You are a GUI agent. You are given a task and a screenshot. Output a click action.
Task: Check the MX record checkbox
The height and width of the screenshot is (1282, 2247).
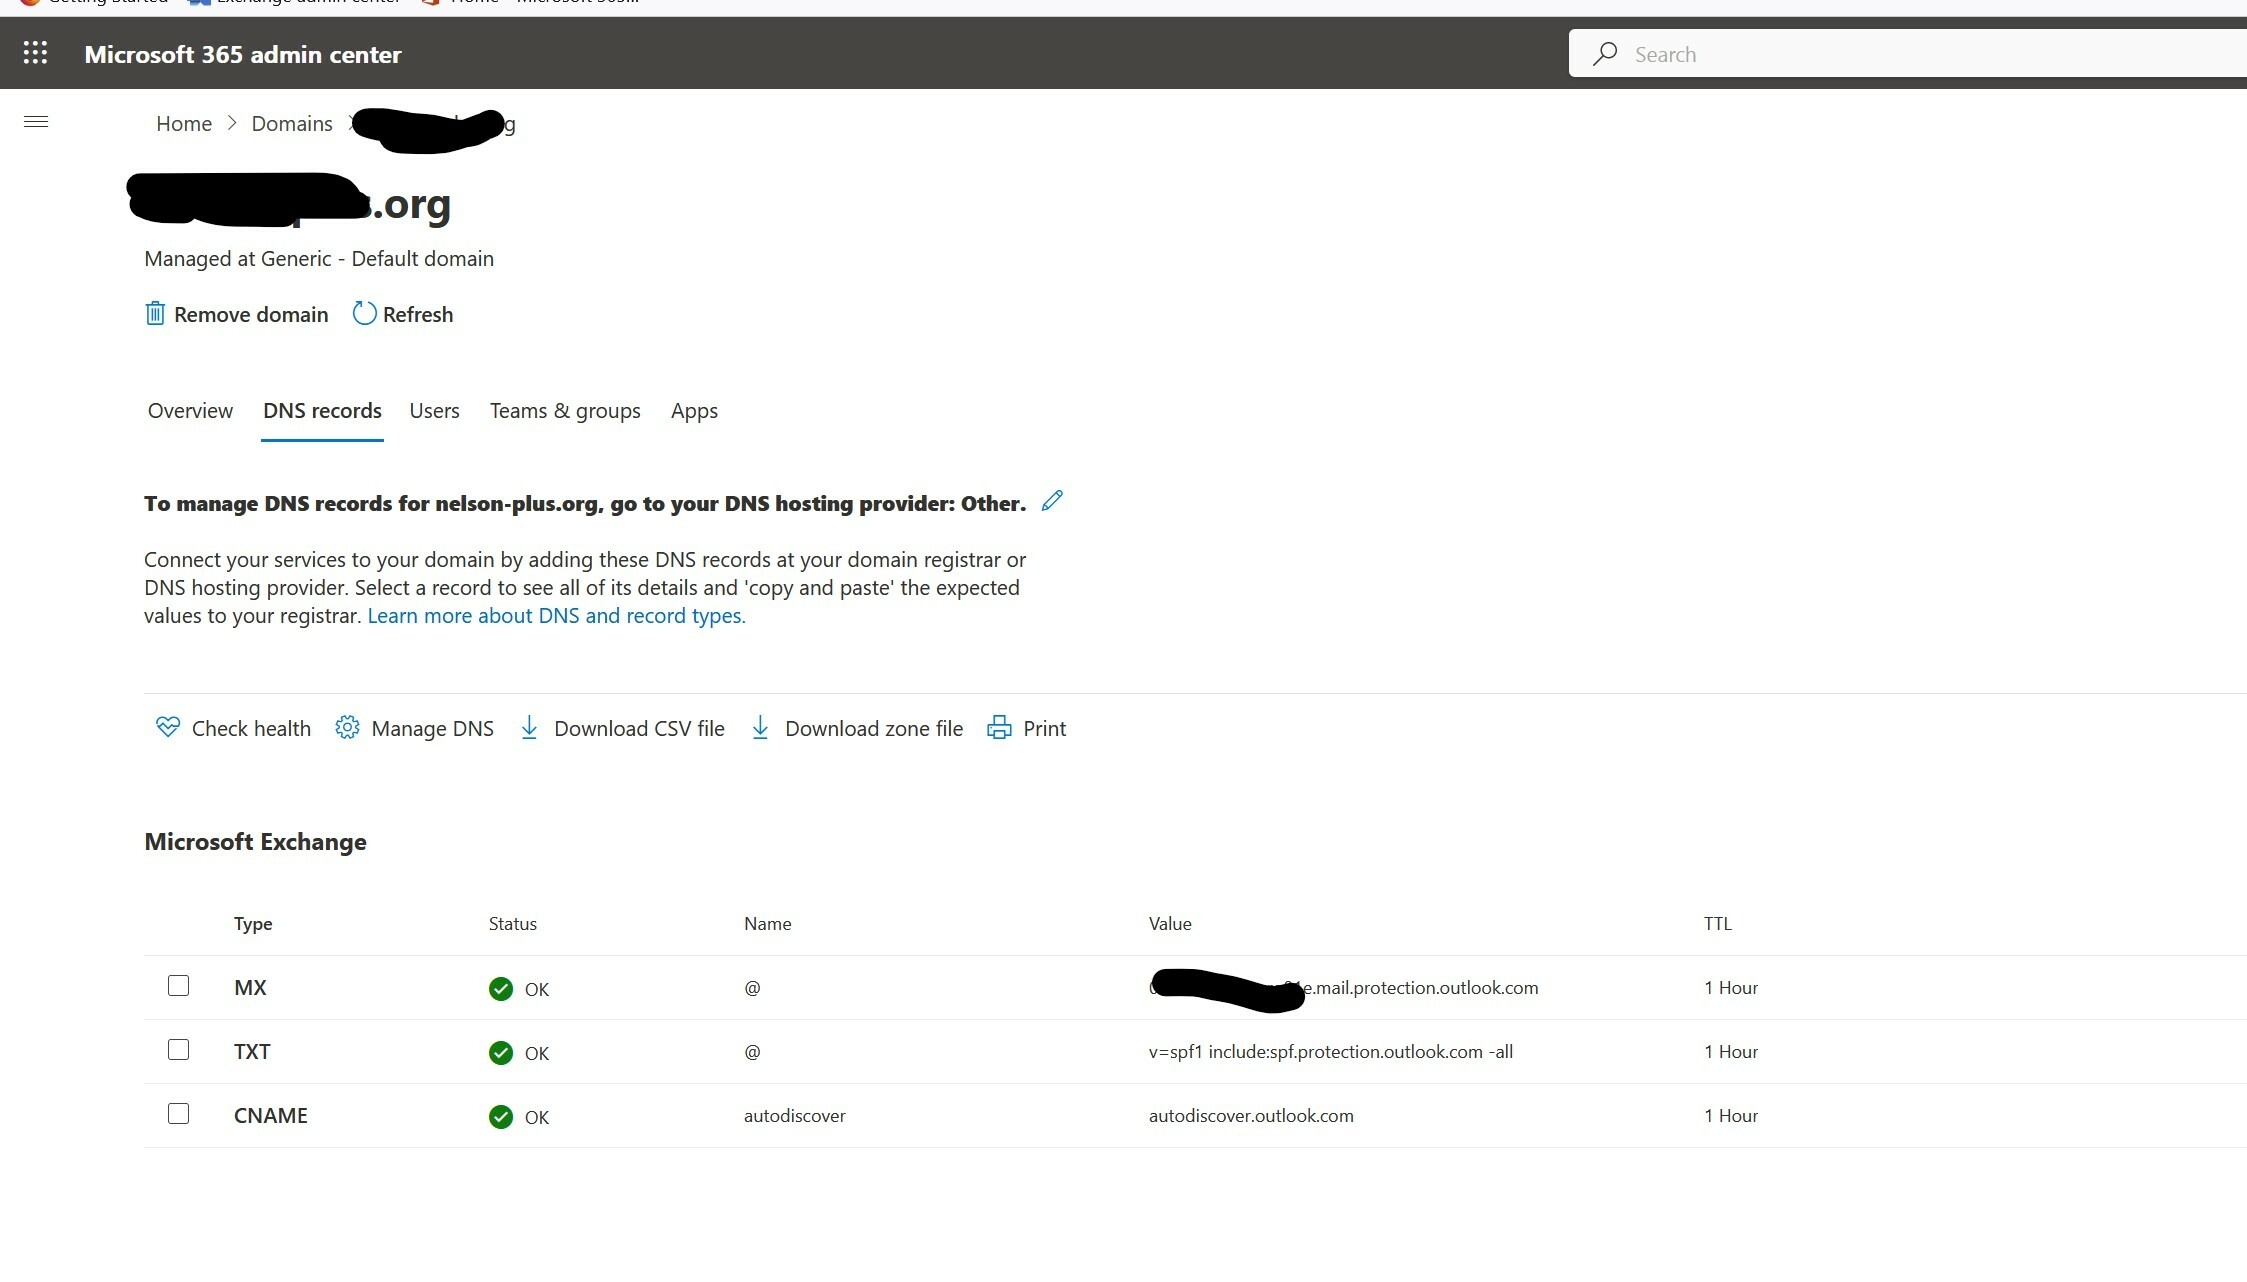(x=179, y=986)
